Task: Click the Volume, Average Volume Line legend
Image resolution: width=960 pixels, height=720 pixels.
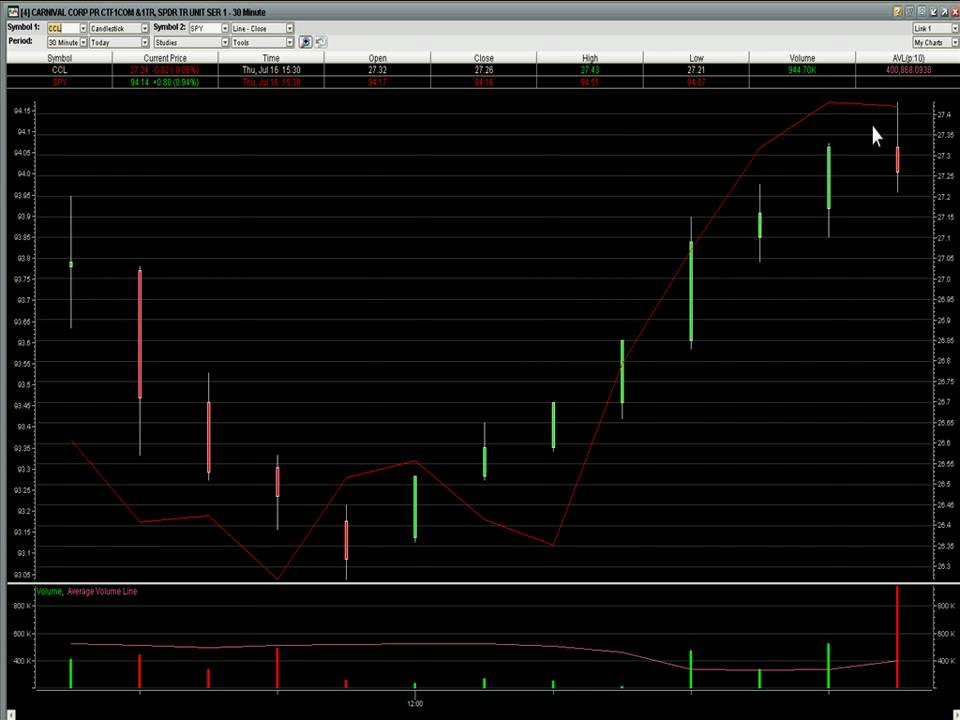Action: point(87,591)
